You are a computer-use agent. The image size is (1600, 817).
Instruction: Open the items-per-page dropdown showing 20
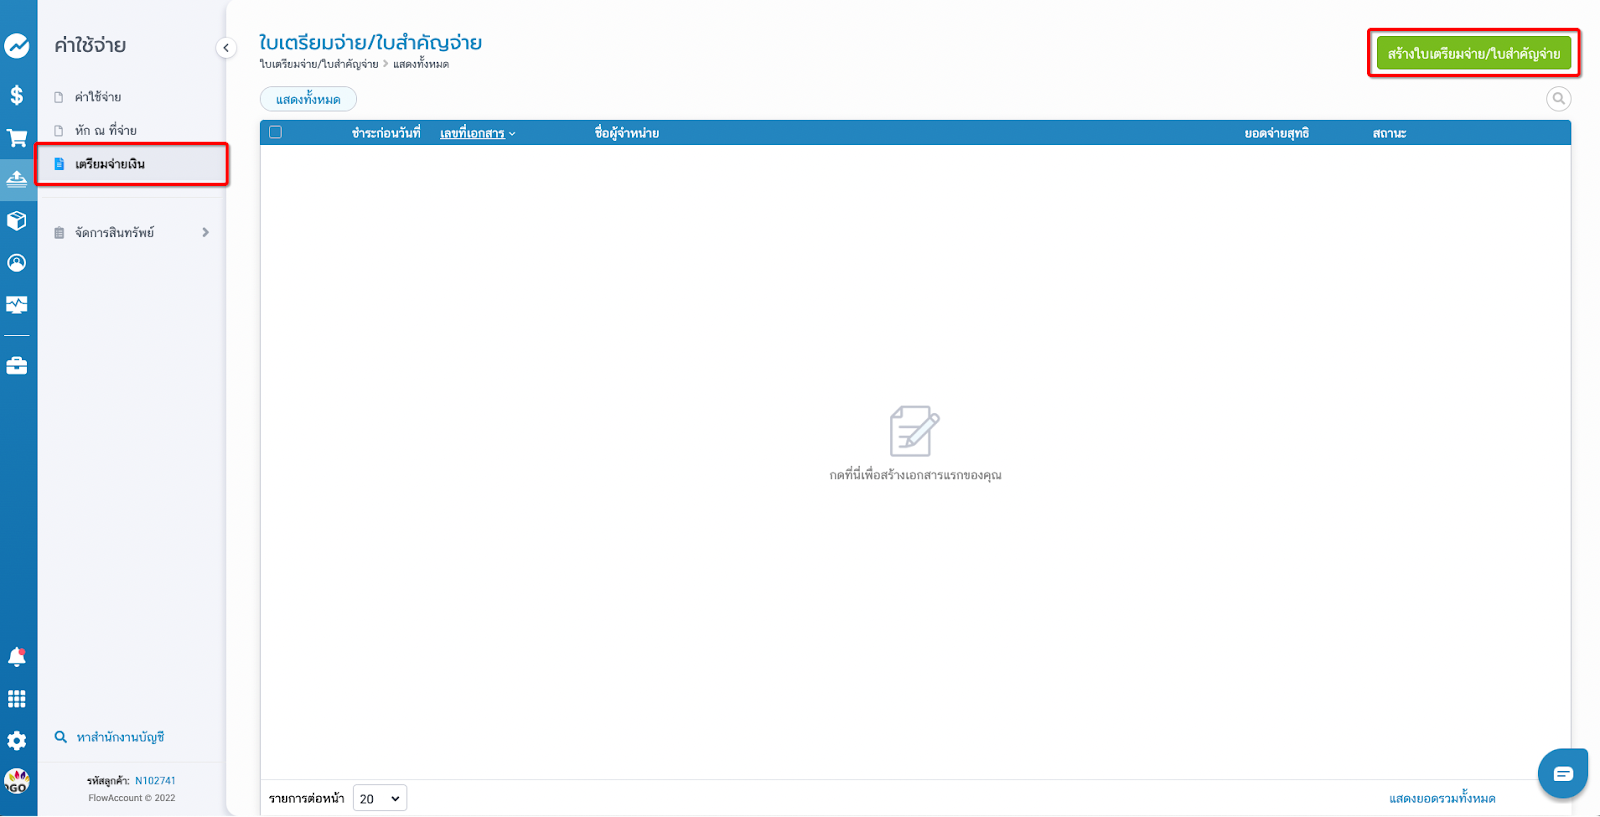pos(380,798)
